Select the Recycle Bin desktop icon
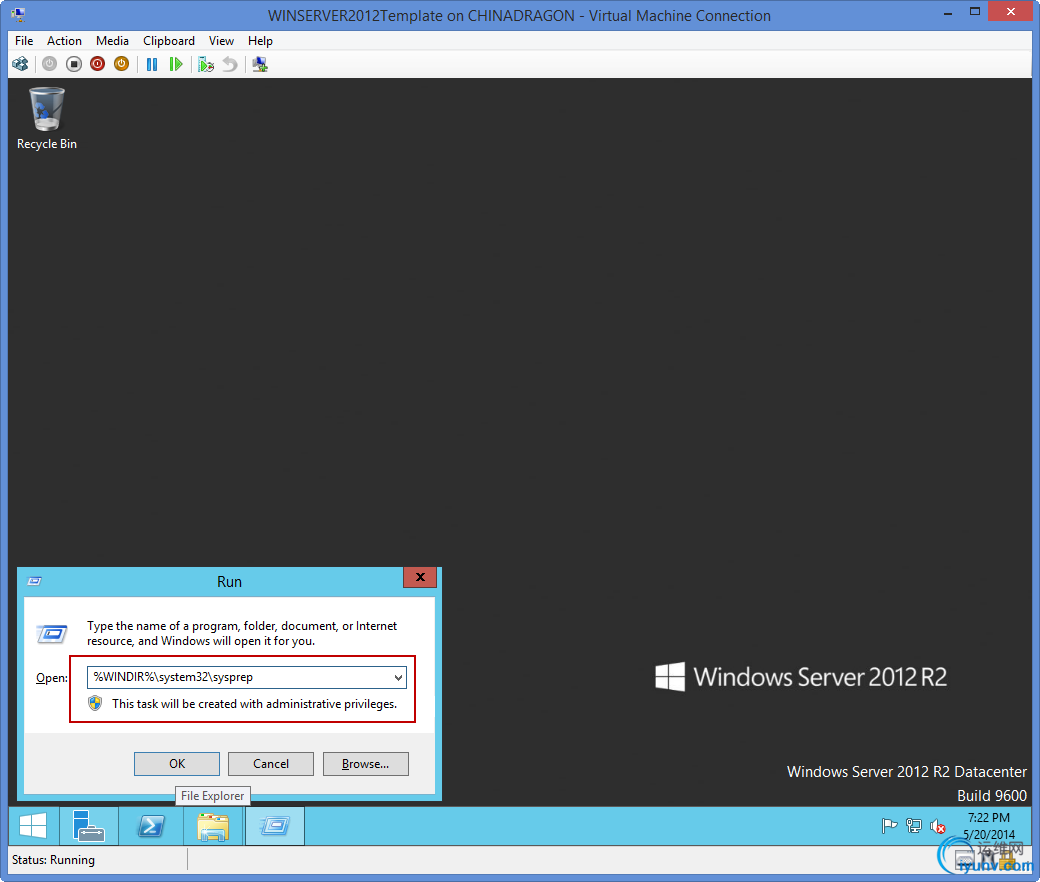Image resolution: width=1040 pixels, height=882 pixels. [46, 119]
